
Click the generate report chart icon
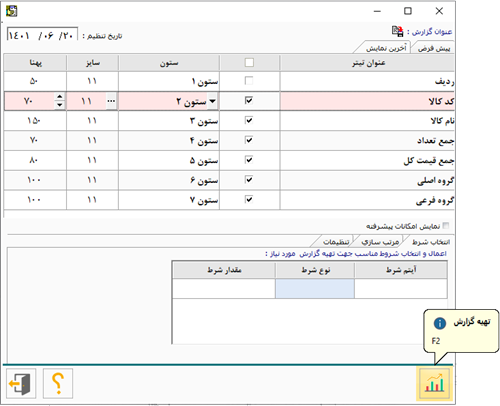(x=434, y=383)
